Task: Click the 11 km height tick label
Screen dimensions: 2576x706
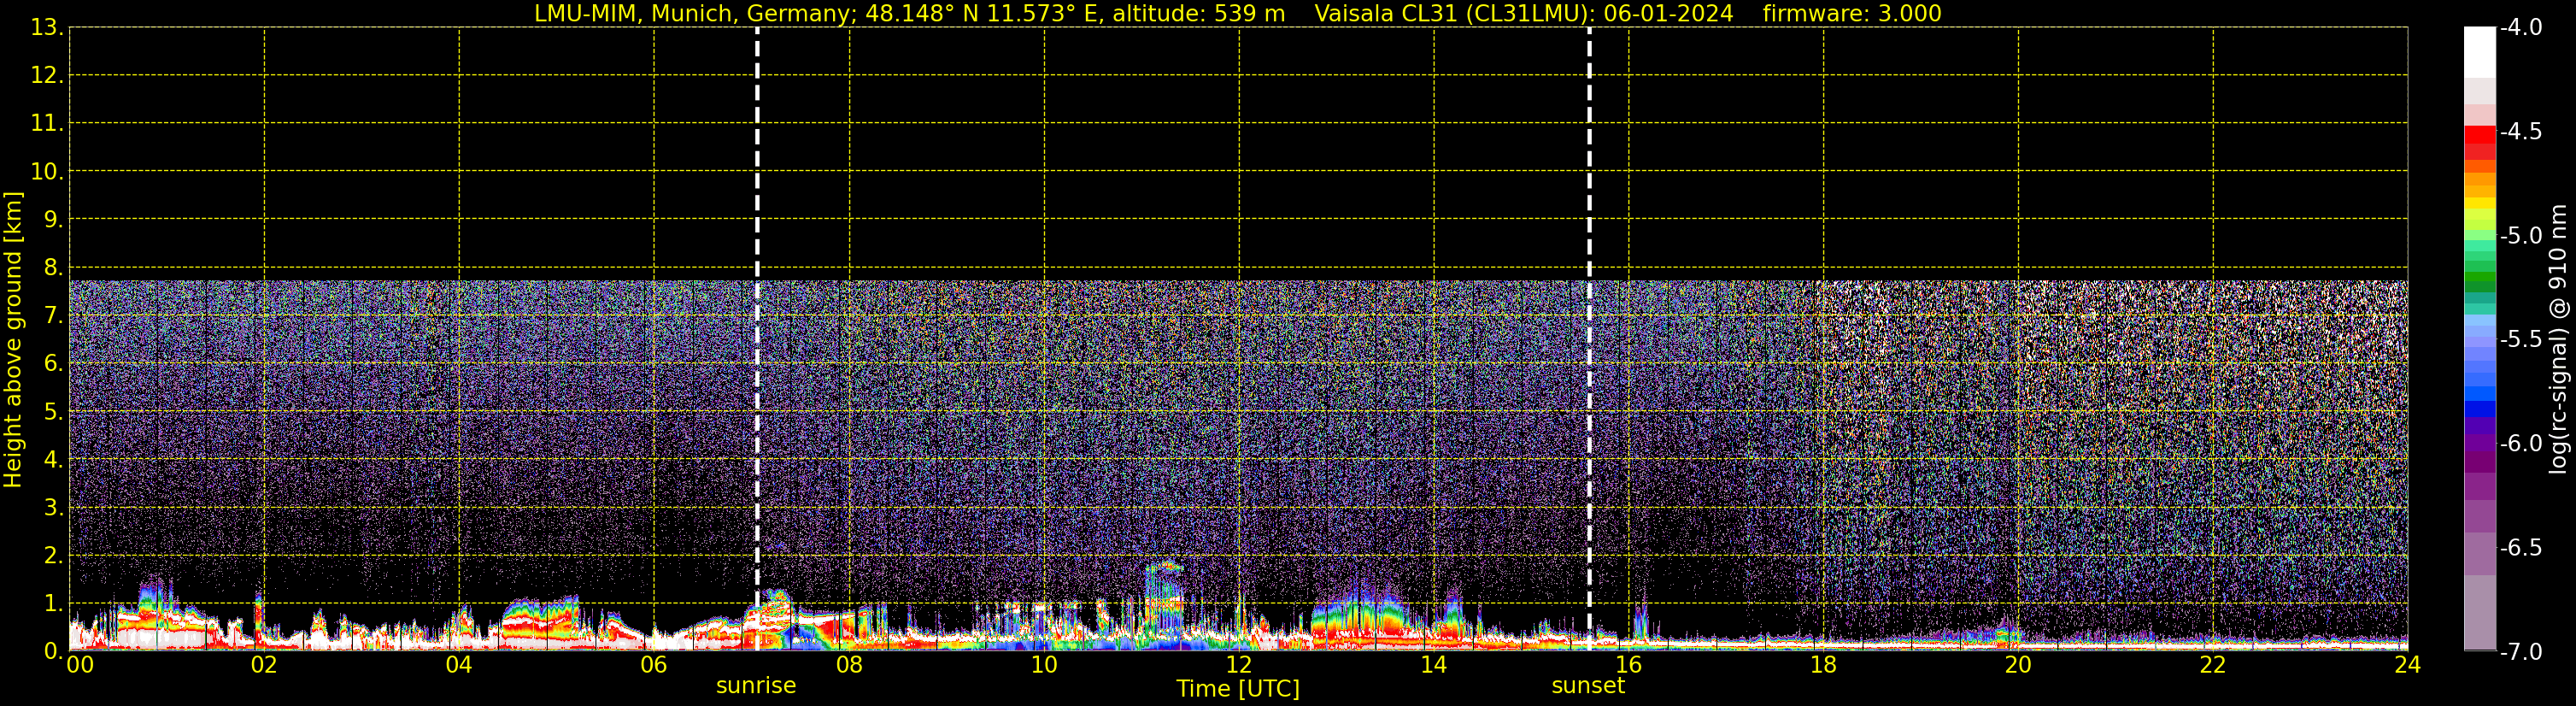Action: click(x=46, y=124)
